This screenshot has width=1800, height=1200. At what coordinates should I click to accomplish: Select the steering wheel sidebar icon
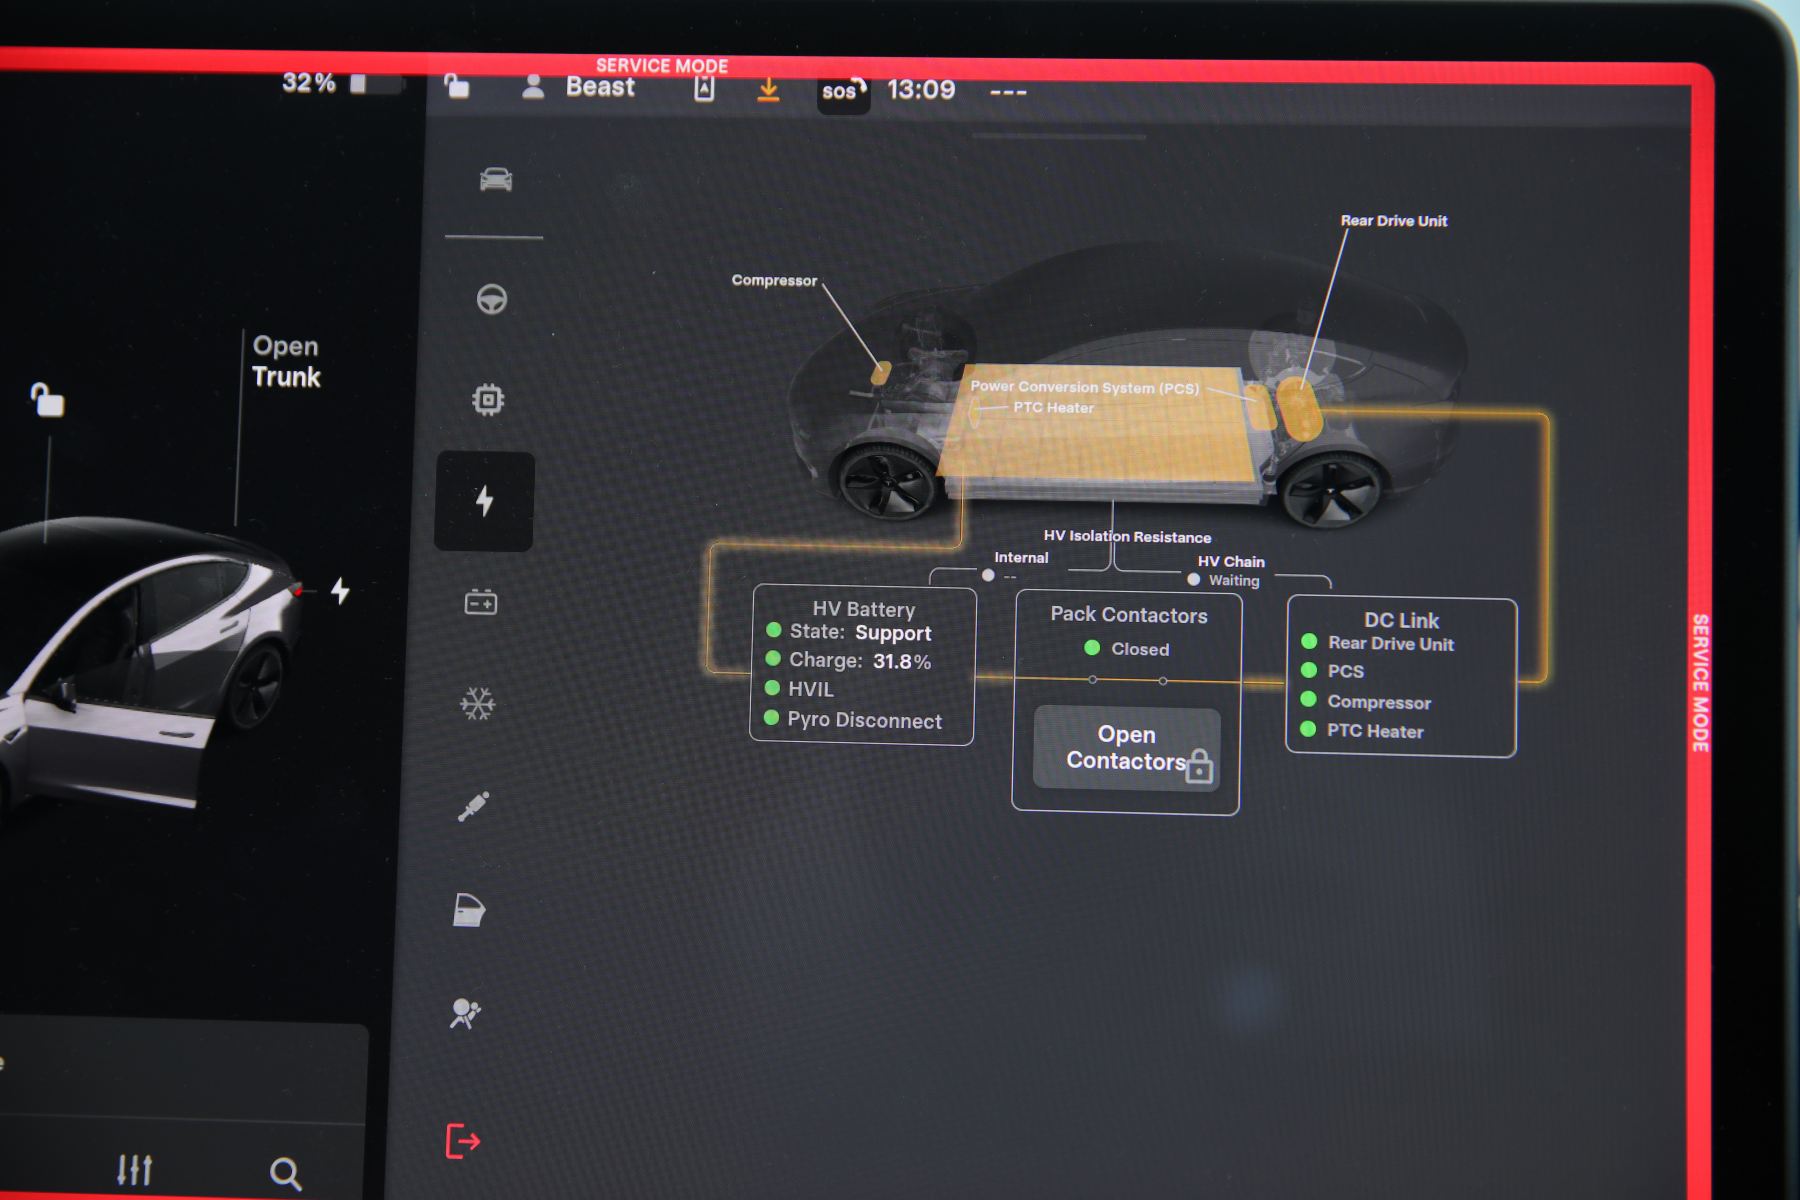[x=491, y=299]
